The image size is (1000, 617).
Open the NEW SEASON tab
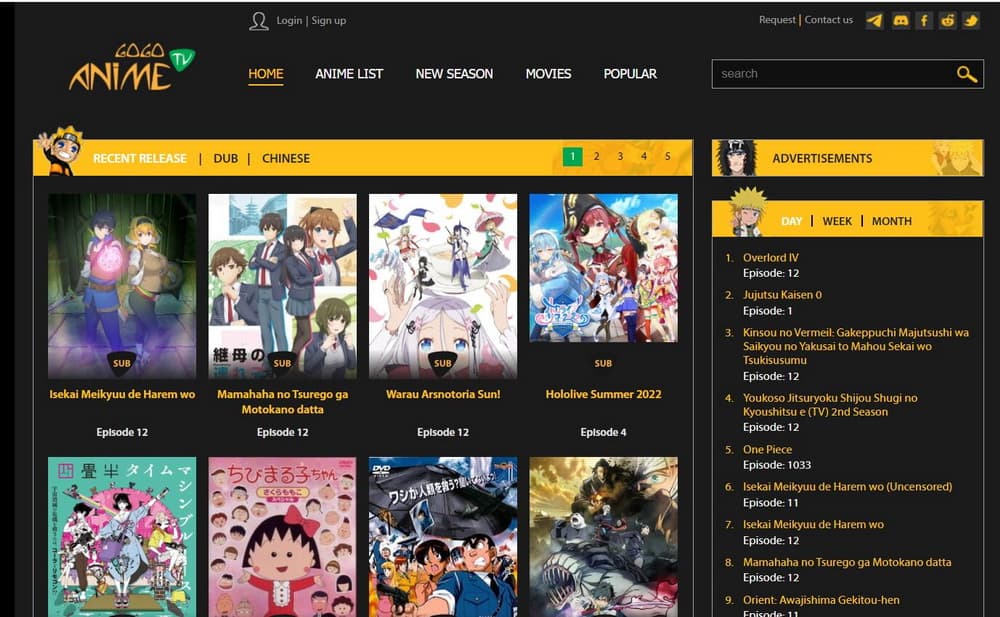pyautogui.click(x=454, y=74)
